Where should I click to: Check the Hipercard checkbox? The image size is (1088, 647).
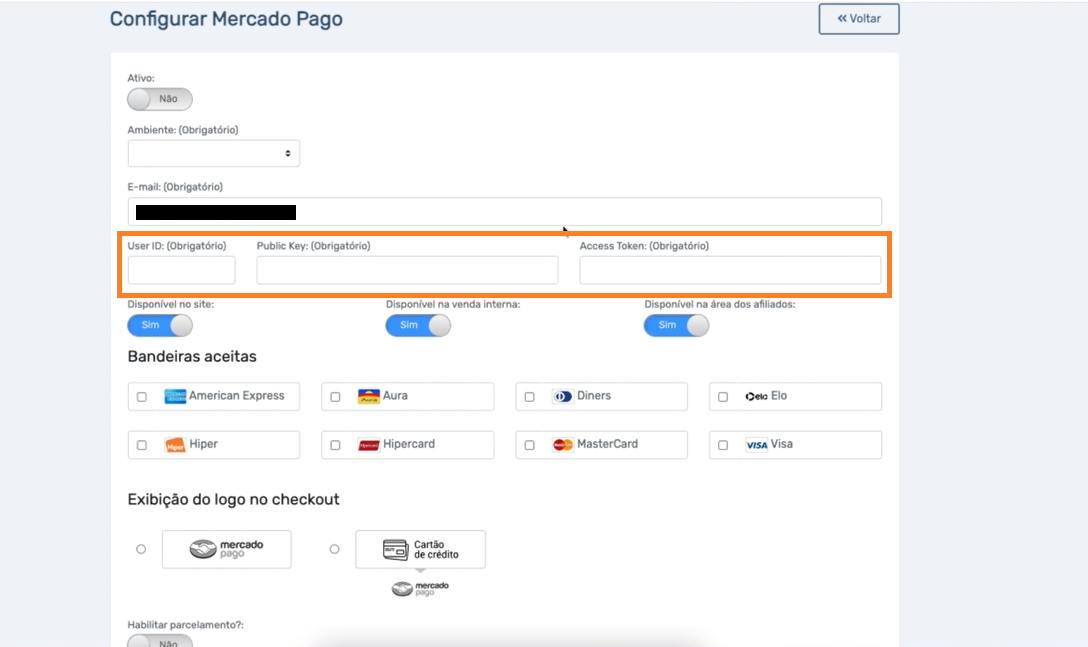pyautogui.click(x=335, y=445)
